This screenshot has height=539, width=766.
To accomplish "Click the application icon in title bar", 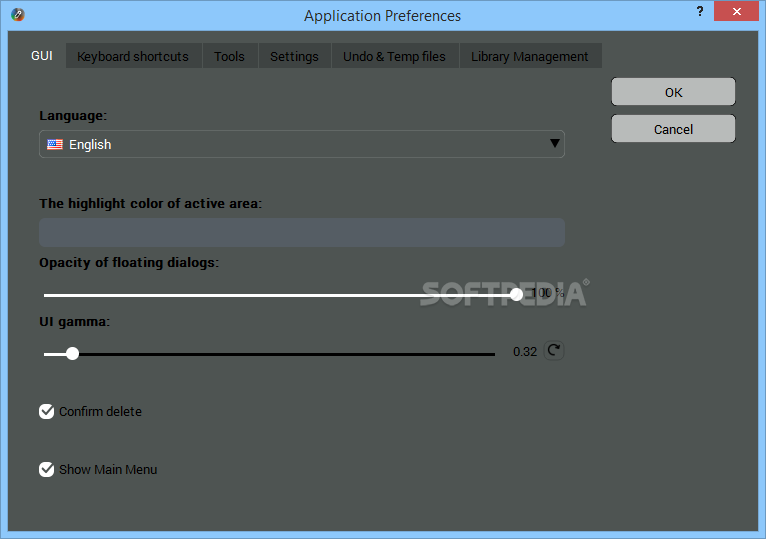I will [18, 15].
